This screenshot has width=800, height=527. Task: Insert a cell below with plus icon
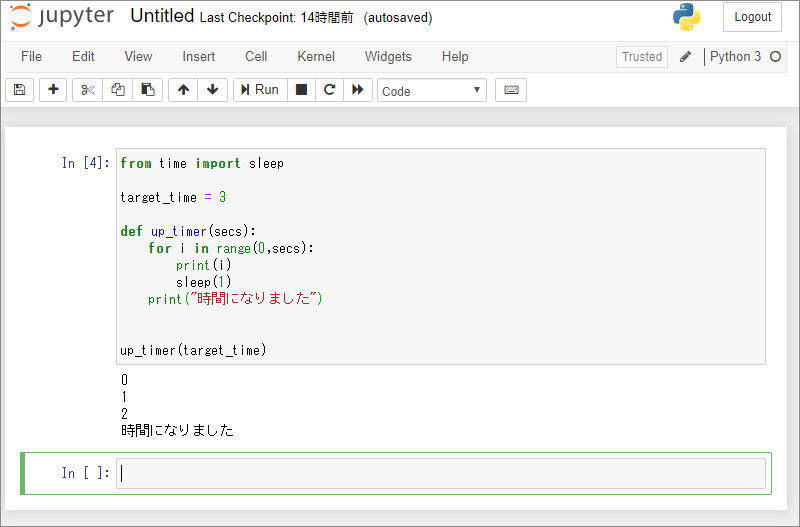53,90
